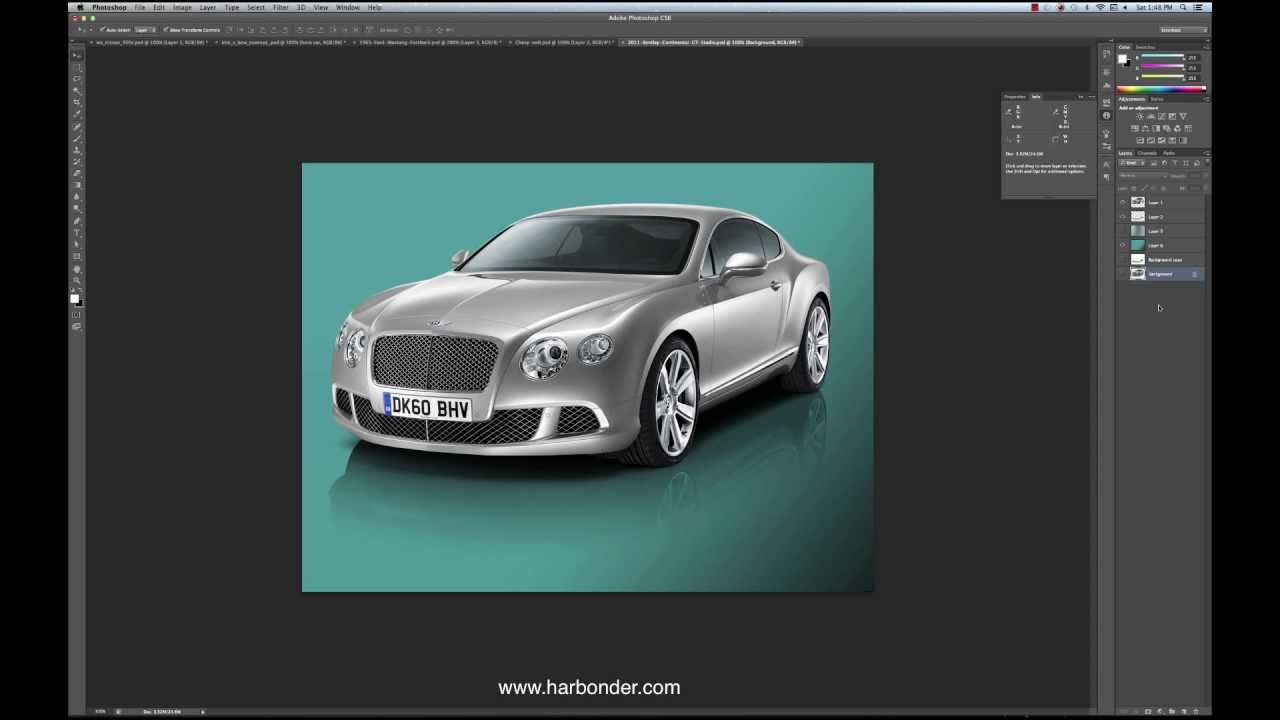This screenshot has width=1280, height=720.
Task: Show Layer 3 via its visibility box
Action: (x=1122, y=231)
